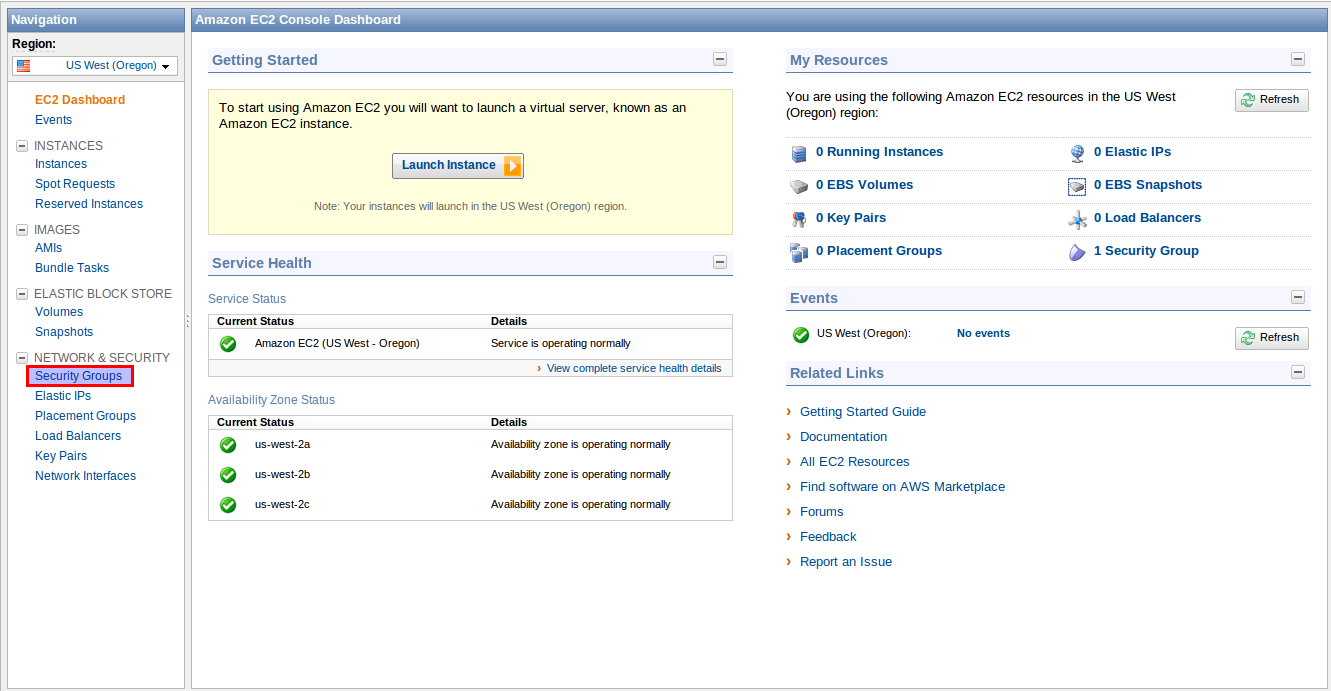The height and width of the screenshot is (691, 1331).
Task: Open the 0 Running Instances link
Action: (x=879, y=152)
